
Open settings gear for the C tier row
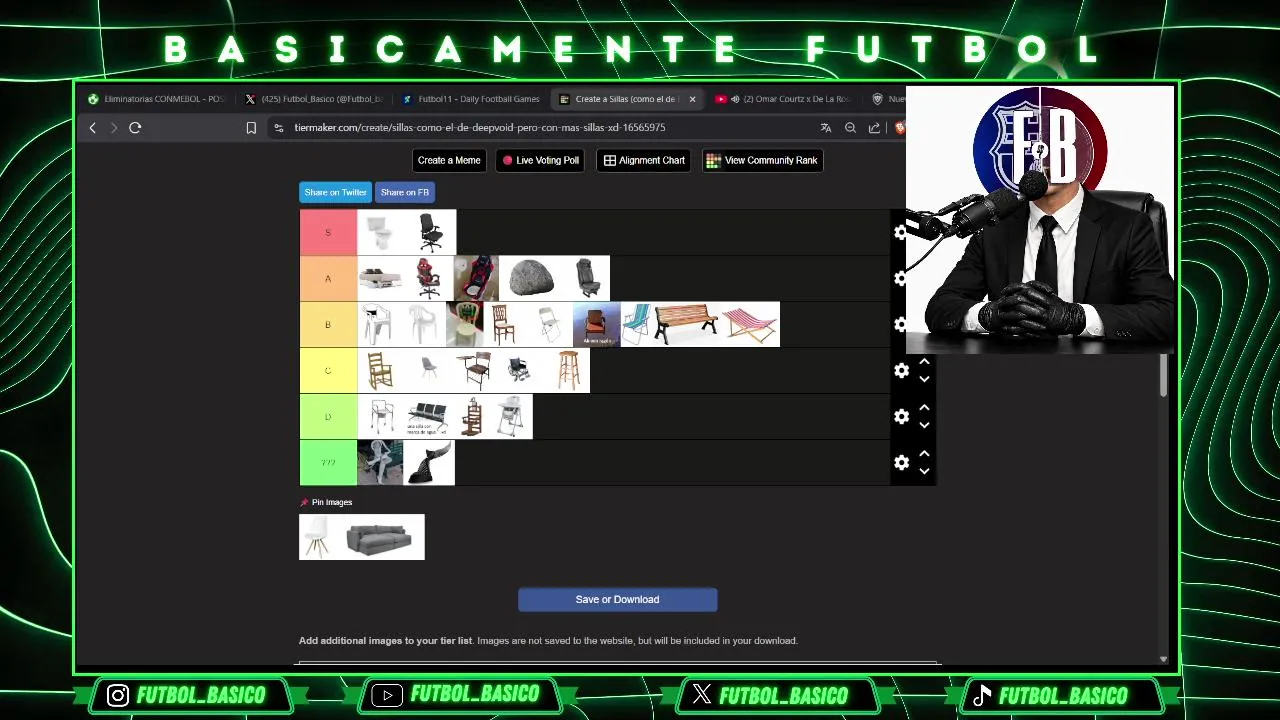(x=902, y=370)
